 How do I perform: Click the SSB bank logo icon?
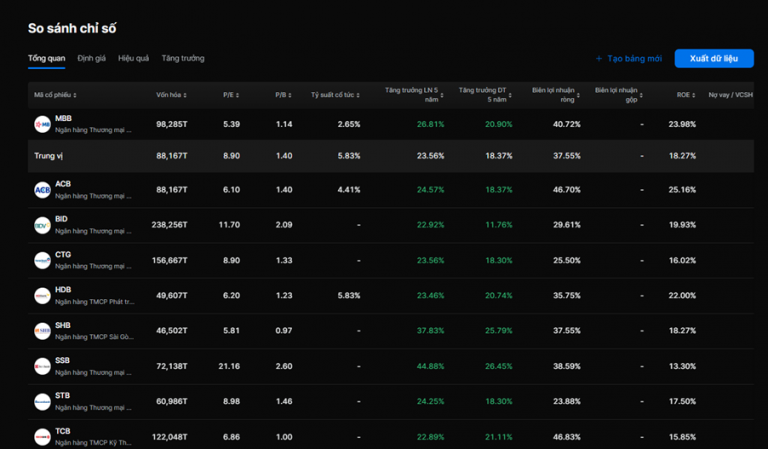point(42,366)
